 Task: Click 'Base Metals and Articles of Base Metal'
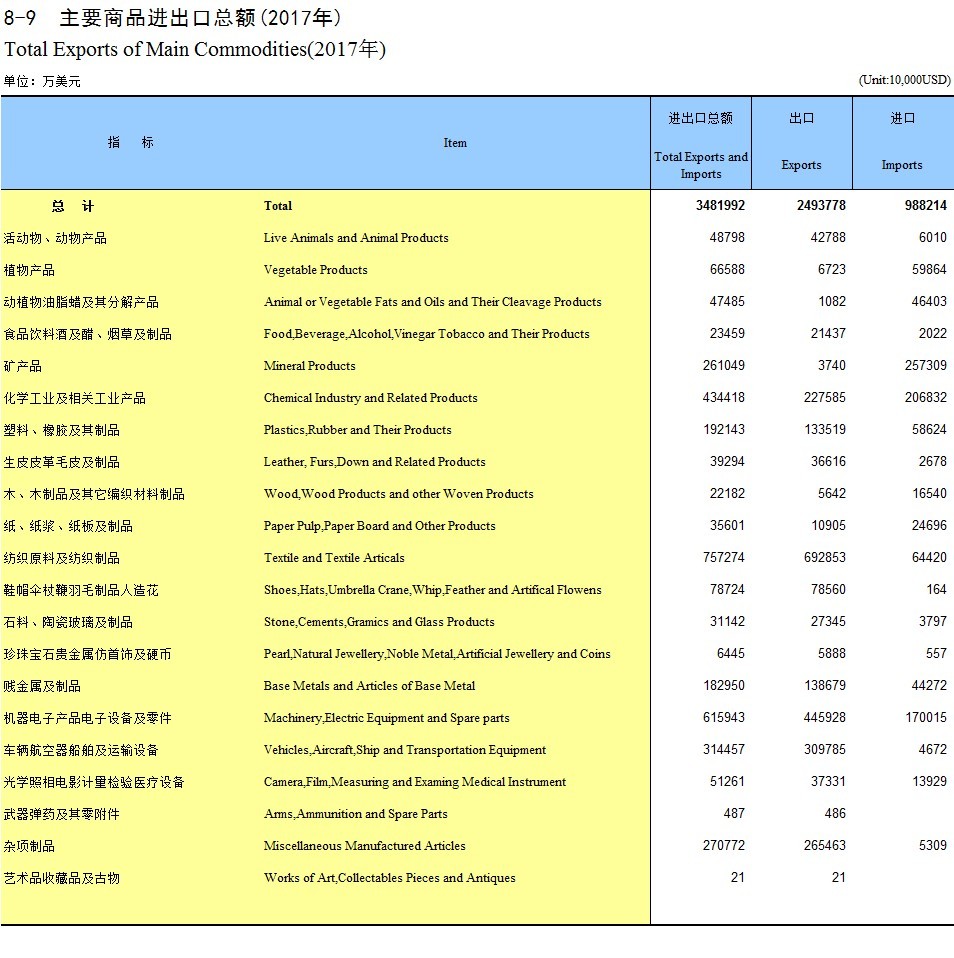[x=369, y=686]
